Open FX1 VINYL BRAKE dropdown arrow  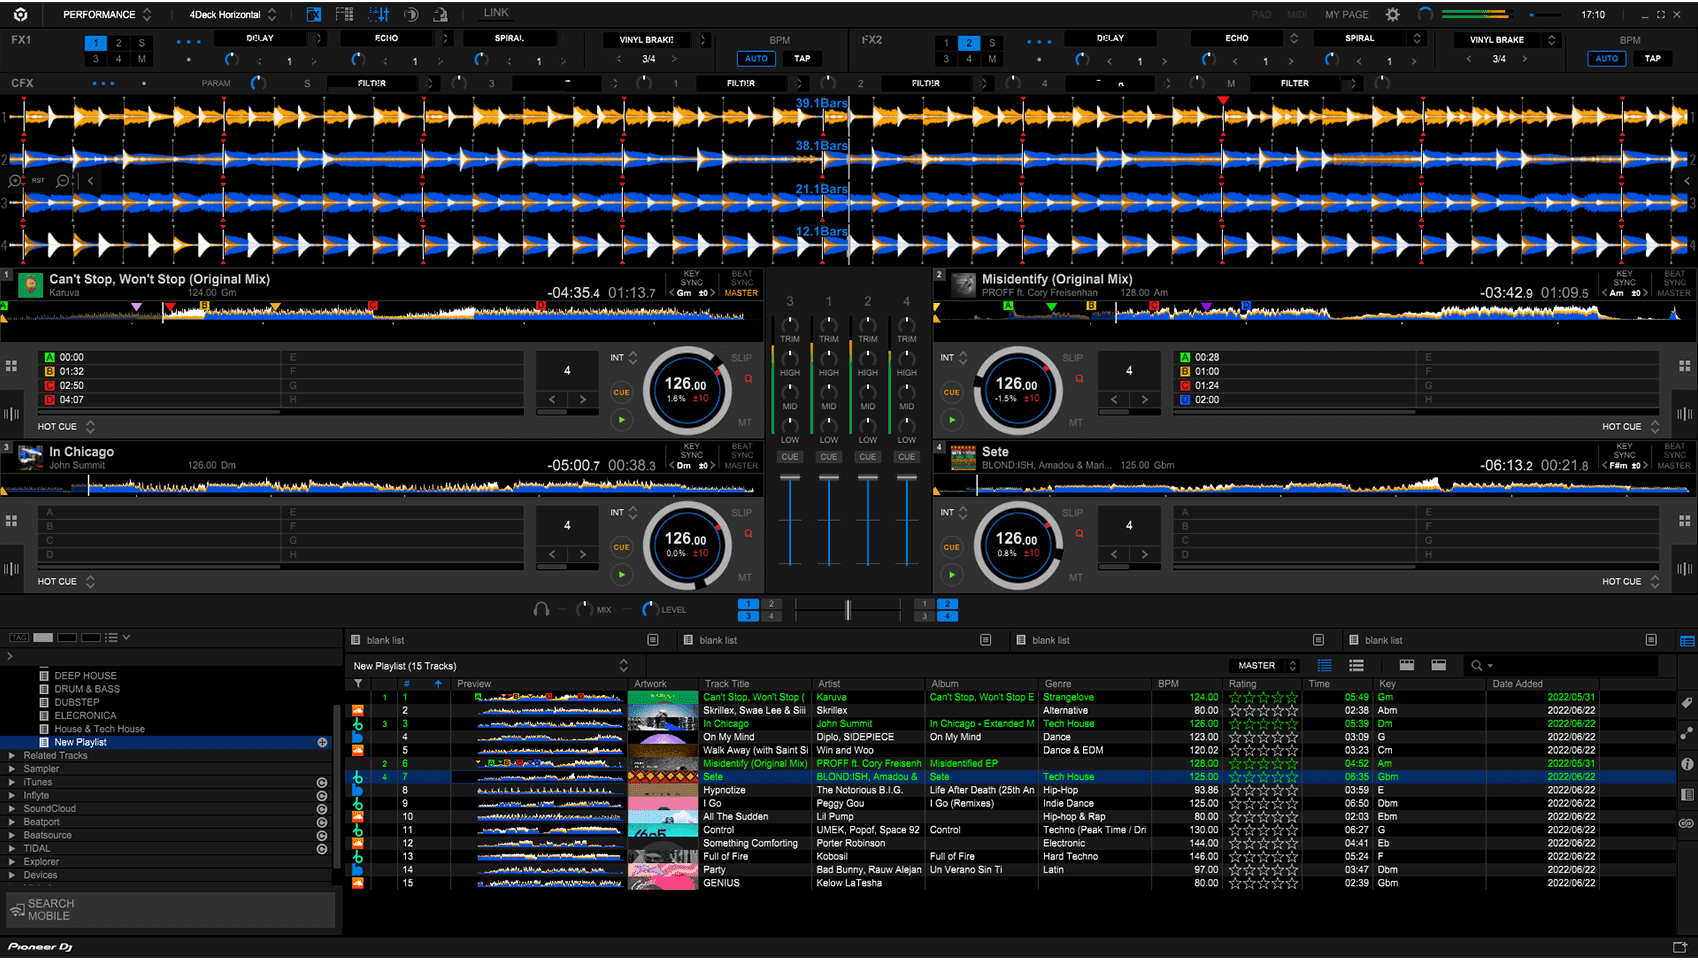coord(703,40)
